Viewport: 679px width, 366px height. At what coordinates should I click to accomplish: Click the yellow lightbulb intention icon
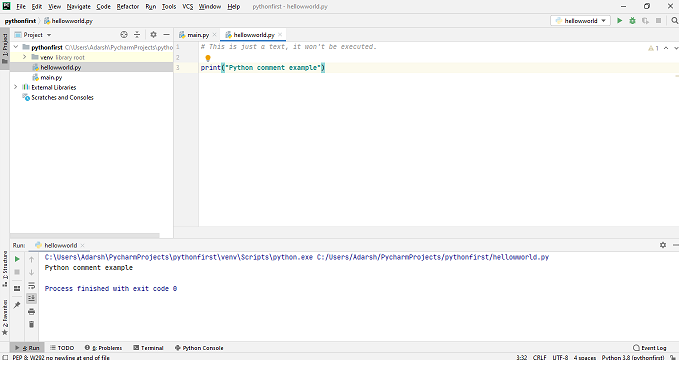(x=207, y=58)
